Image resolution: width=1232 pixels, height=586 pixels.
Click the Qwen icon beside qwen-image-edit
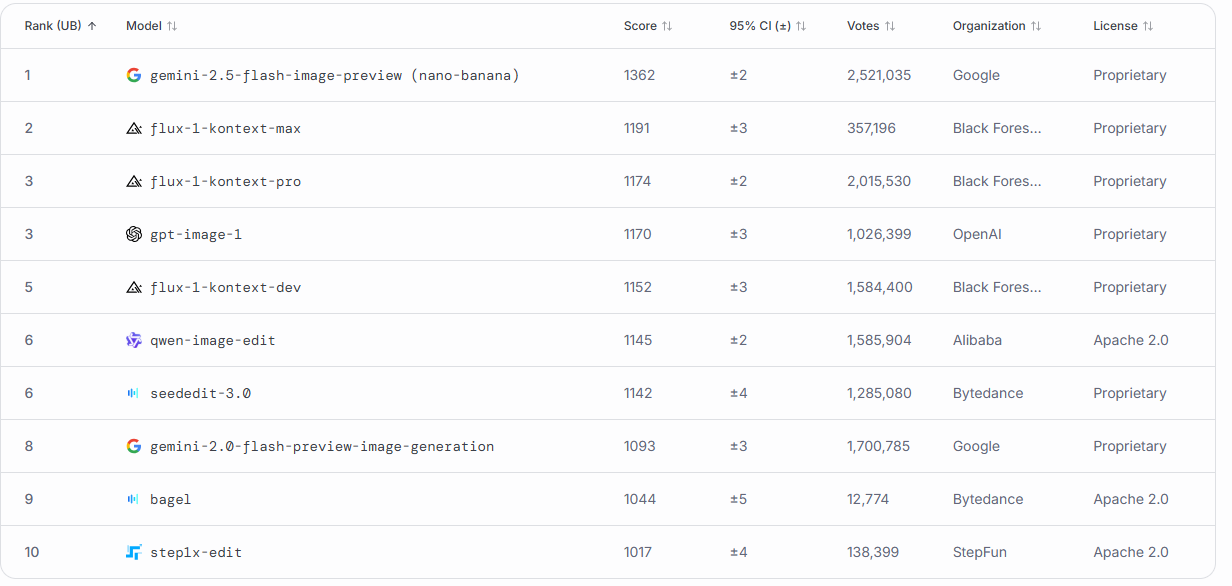[134, 340]
